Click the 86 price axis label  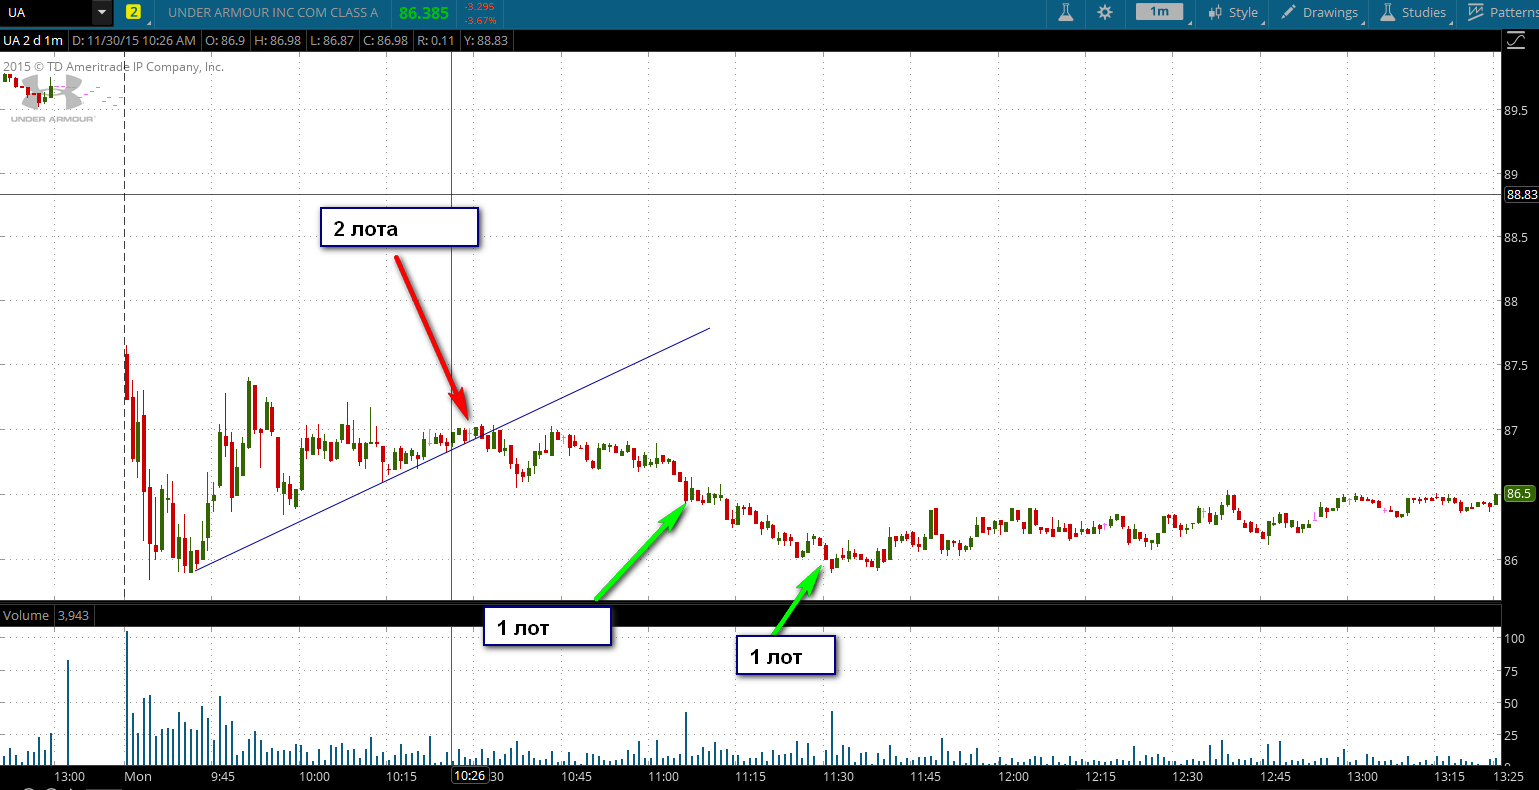click(x=1511, y=560)
